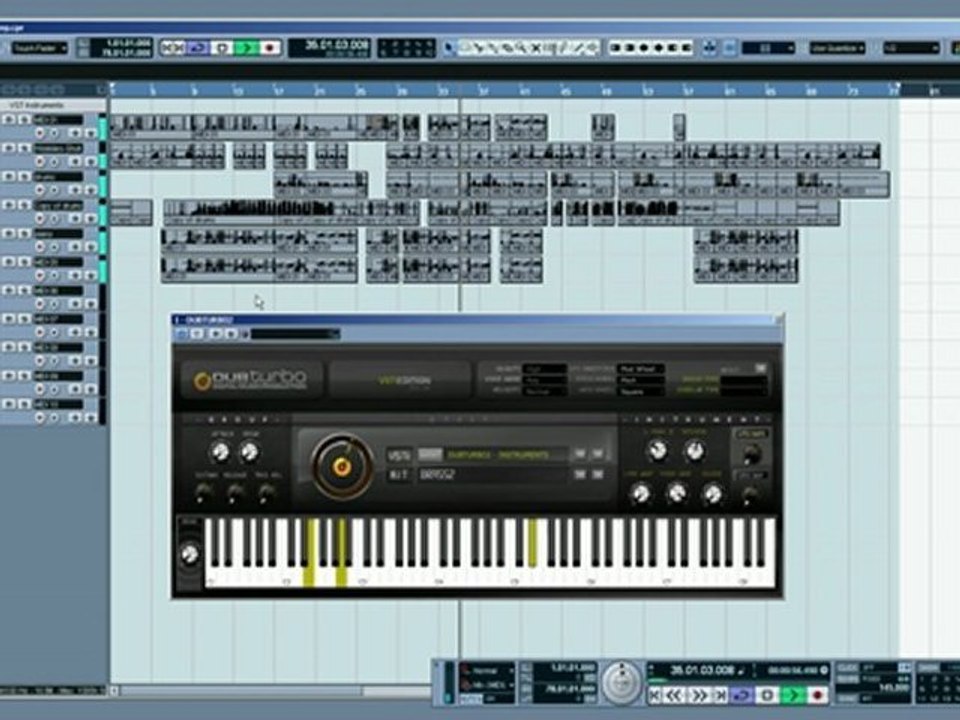Select the Object Selection arrow tool
This screenshot has width=960, height=720.
(450, 48)
